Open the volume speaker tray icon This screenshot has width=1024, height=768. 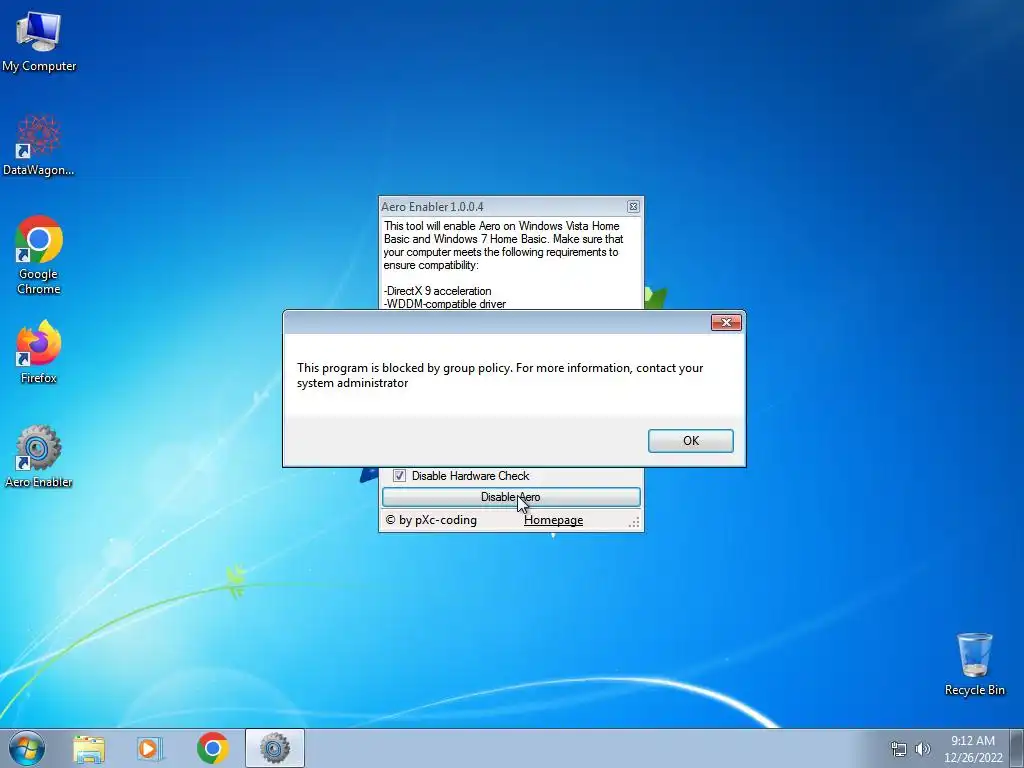pos(922,749)
